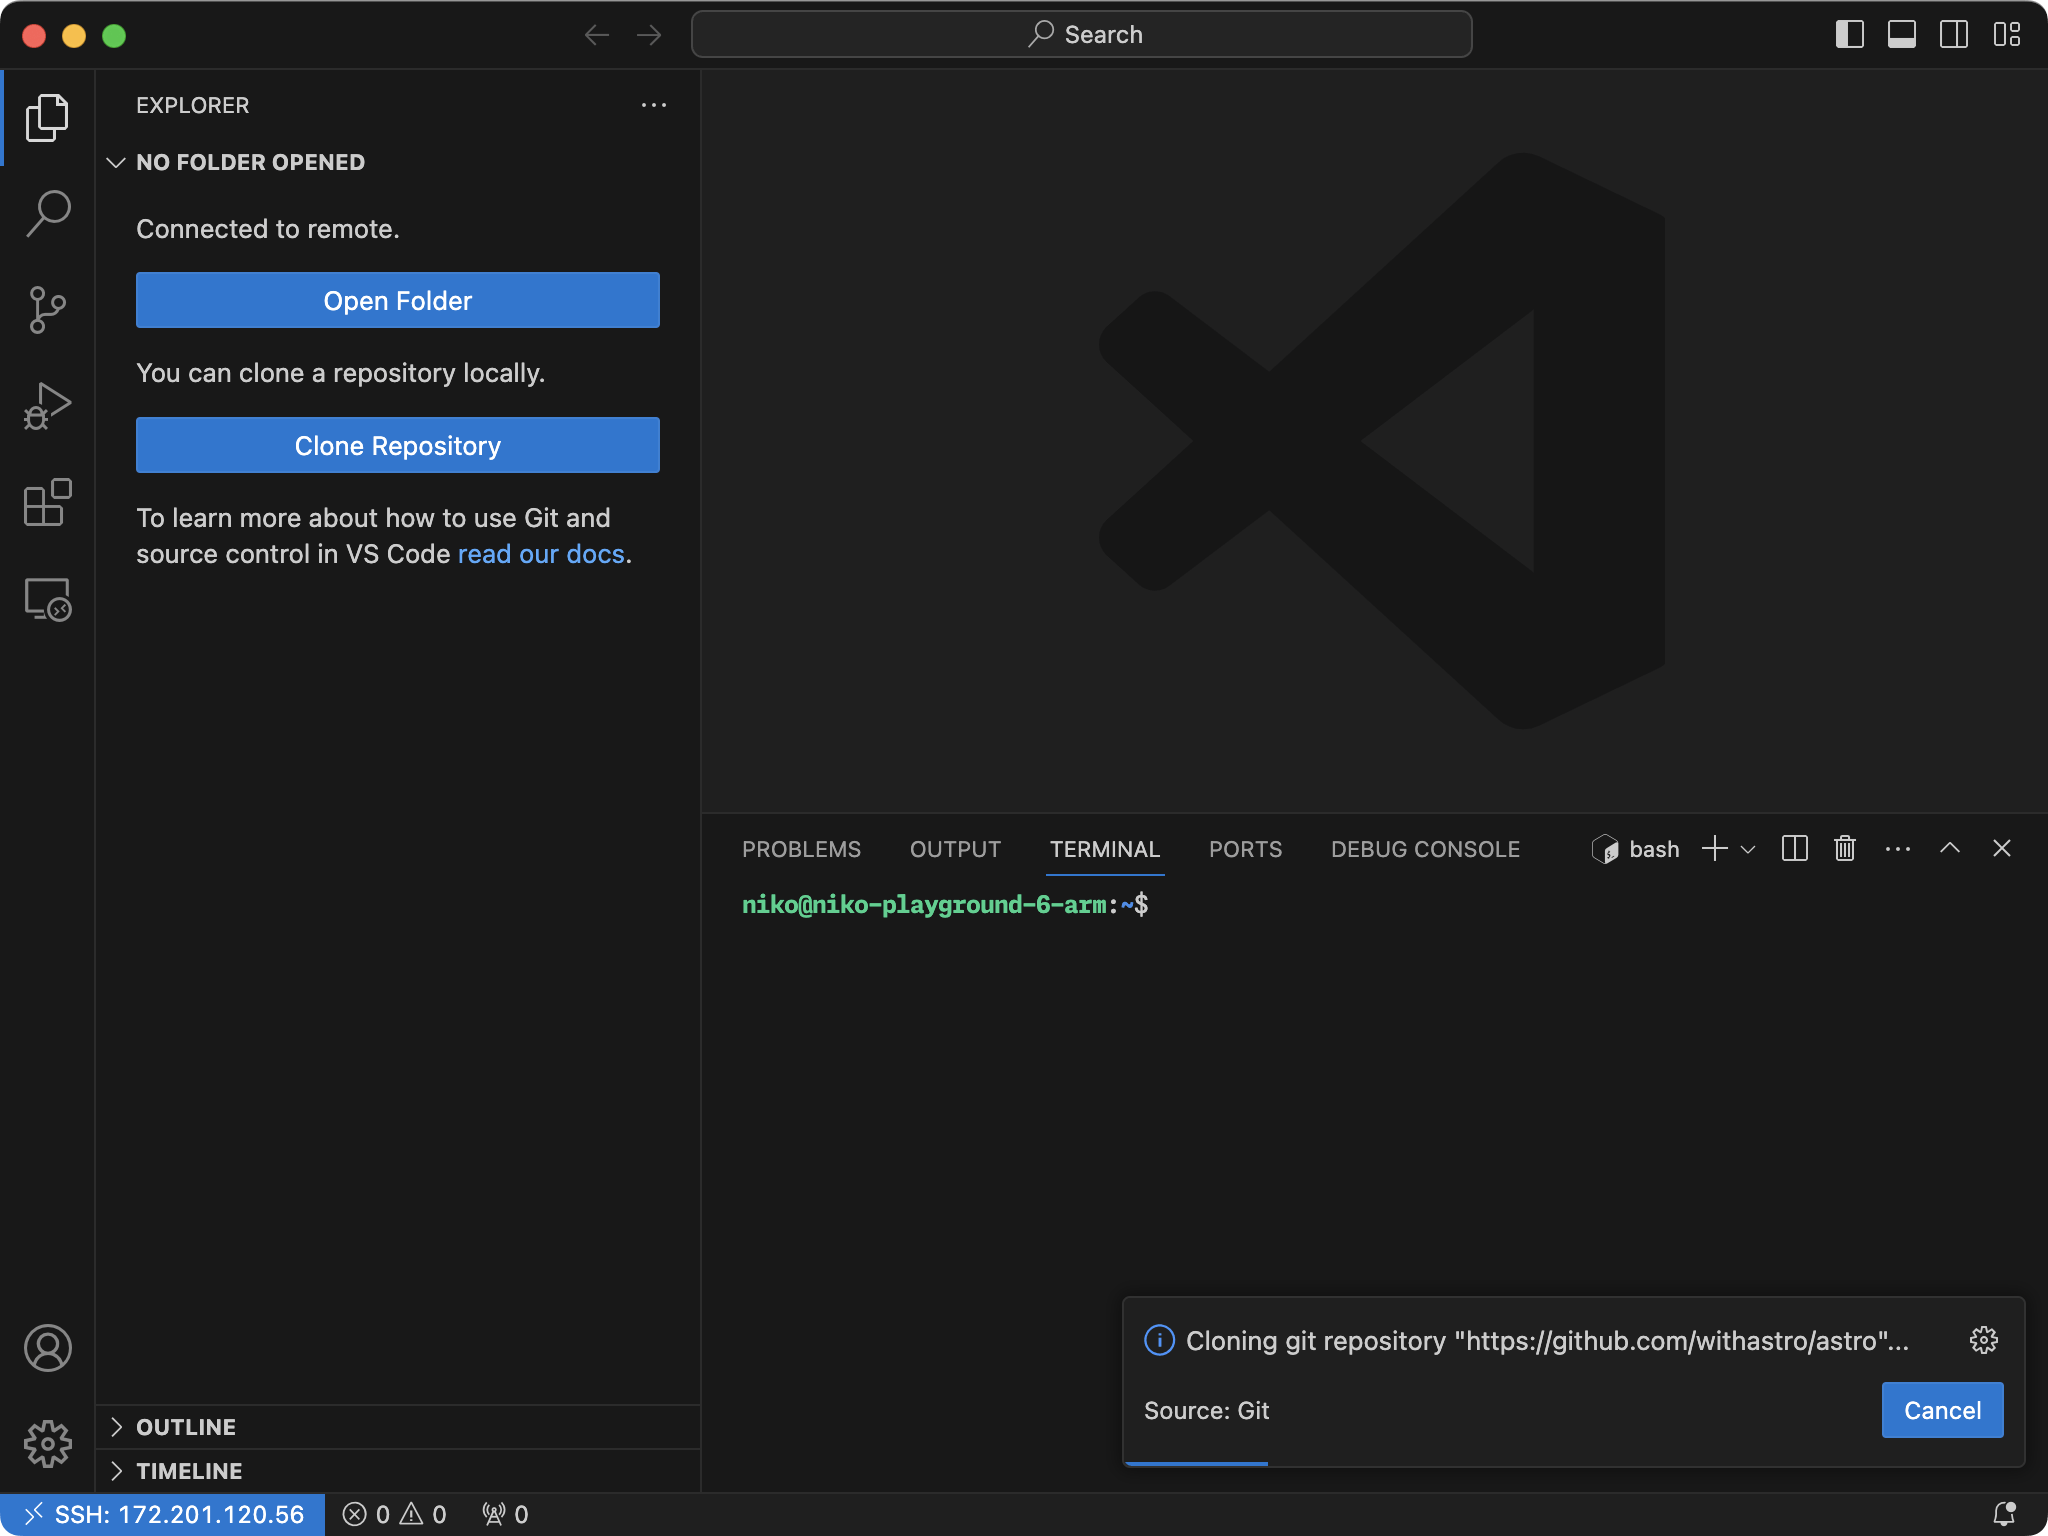Go forward using the right arrow
Viewport: 2048px width, 1536px height.
coord(649,35)
